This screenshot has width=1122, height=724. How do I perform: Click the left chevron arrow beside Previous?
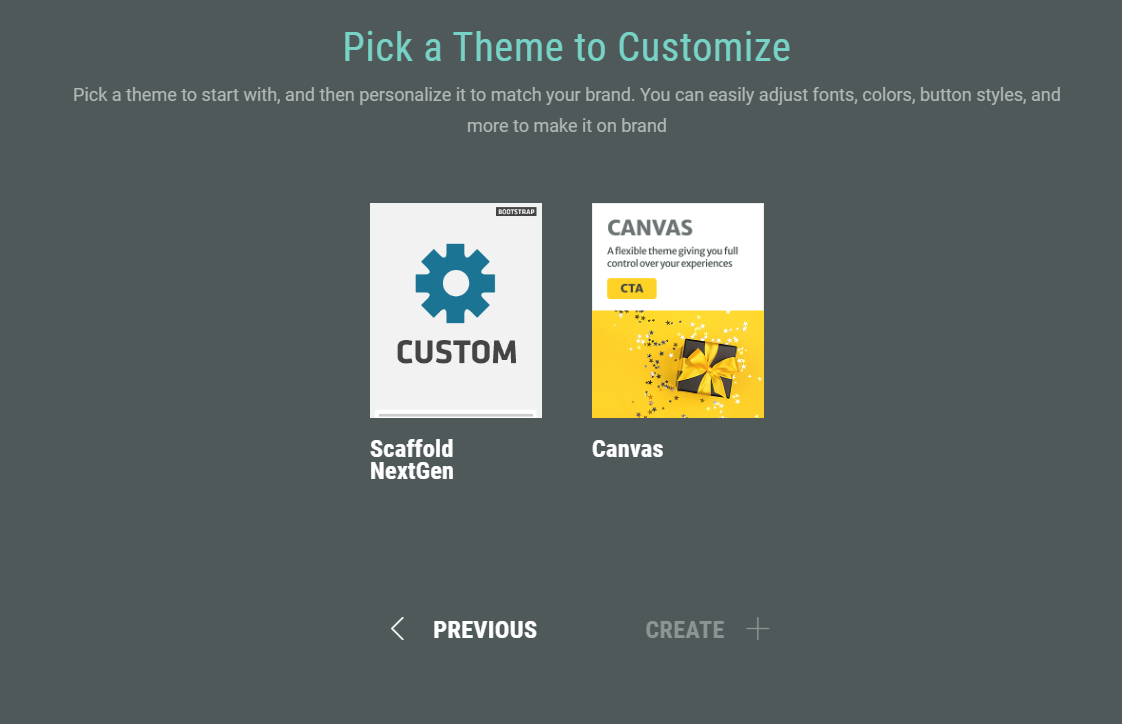pyautogui.click(x=398, y=629)
